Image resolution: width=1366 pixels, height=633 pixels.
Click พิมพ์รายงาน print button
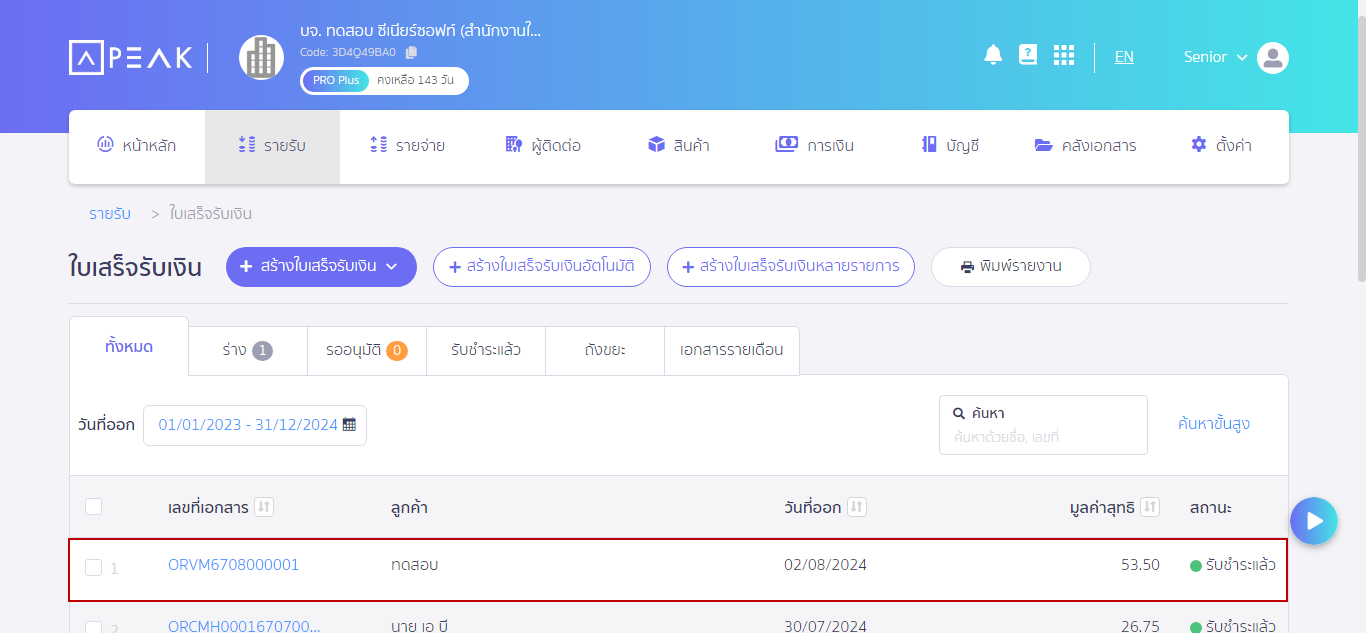[x=1010, y=267]
